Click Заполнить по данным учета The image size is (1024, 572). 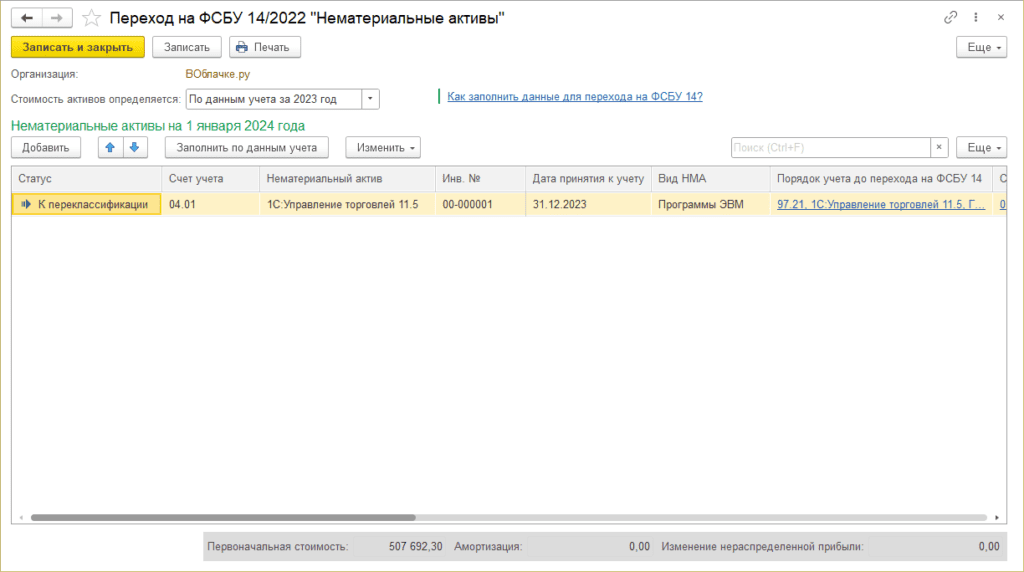click(x=247, y=147)
